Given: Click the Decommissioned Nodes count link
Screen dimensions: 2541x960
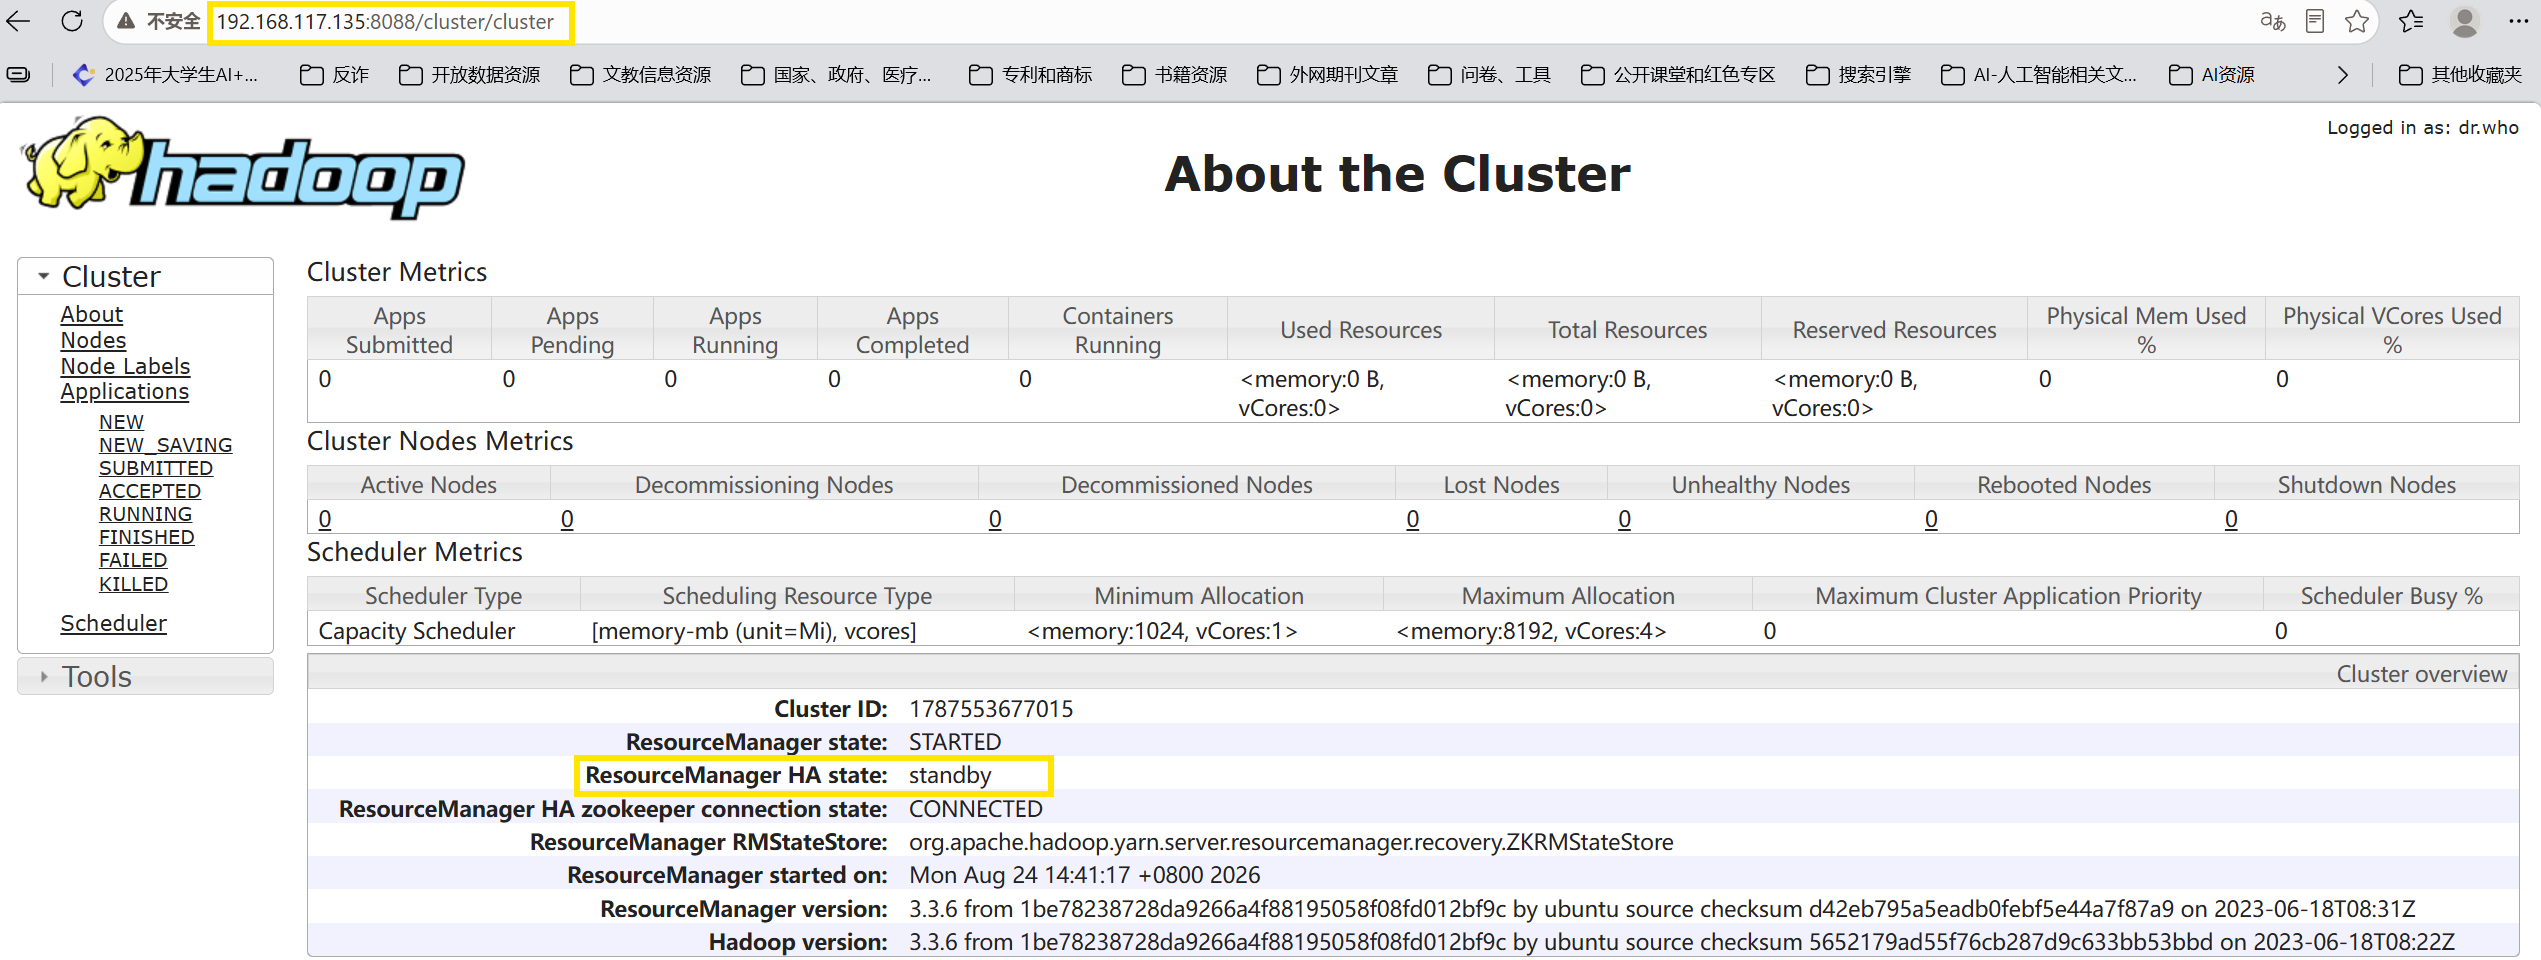Looking at the screenshot, I should click(x=995, y=519).
